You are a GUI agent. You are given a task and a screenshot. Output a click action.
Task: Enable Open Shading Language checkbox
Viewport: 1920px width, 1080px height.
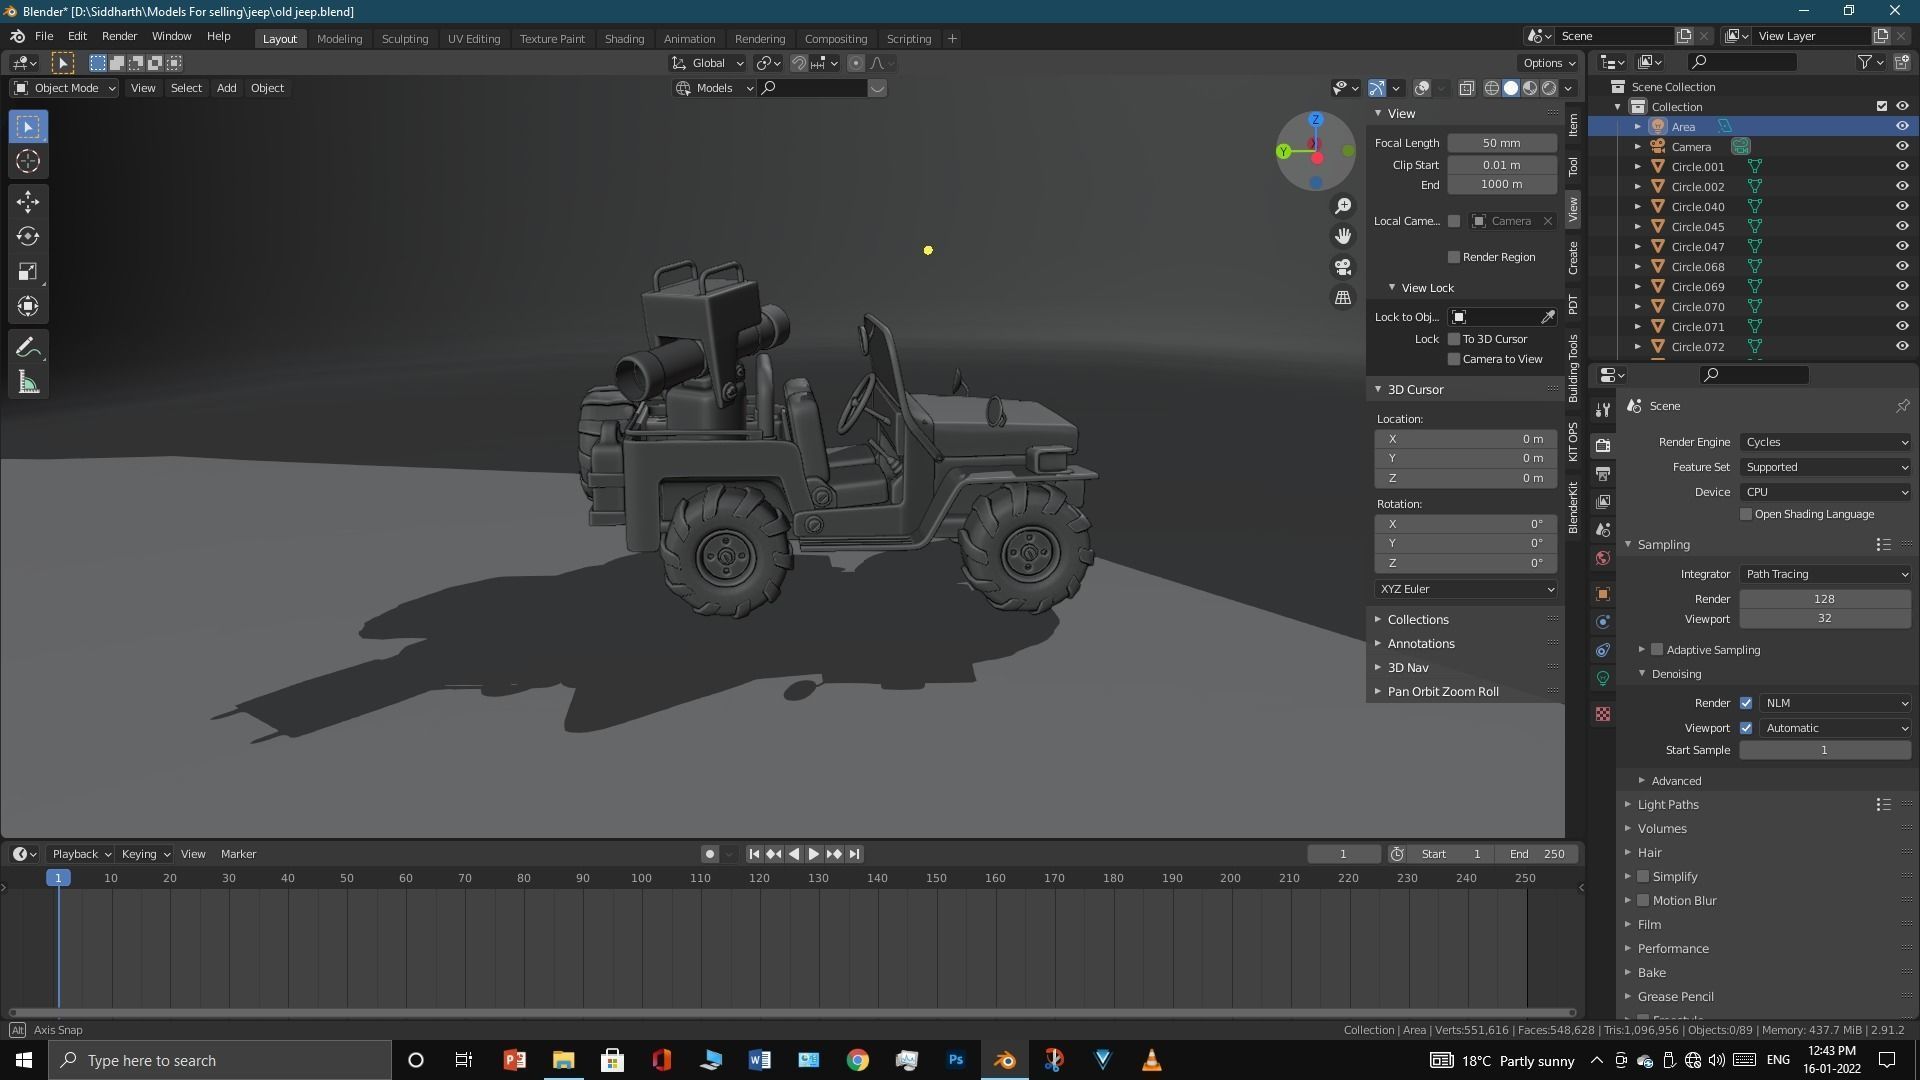(1746, 514)
